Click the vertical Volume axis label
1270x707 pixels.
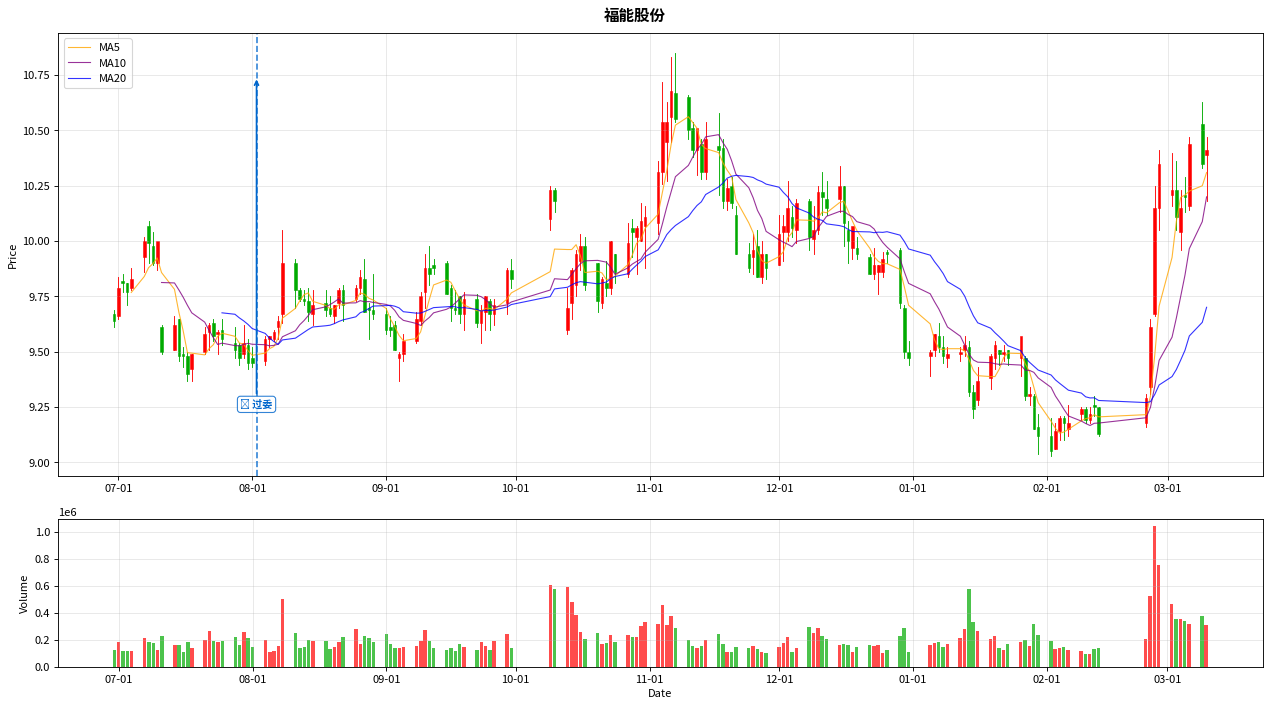(25, 593)
